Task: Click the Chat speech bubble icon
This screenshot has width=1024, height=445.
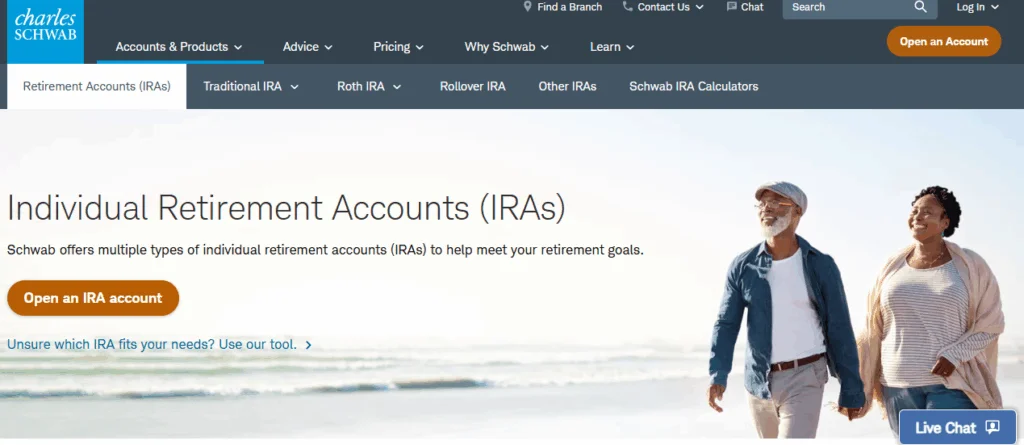Action: pyautogui.click(x=731, y=7)
